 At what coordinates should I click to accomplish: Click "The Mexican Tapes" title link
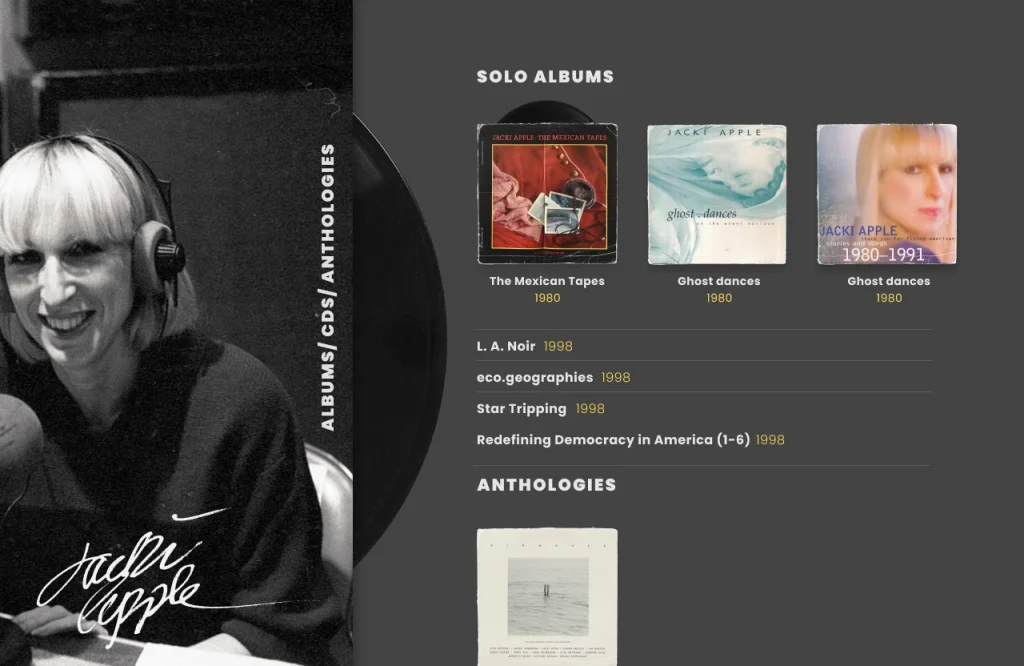547,281
